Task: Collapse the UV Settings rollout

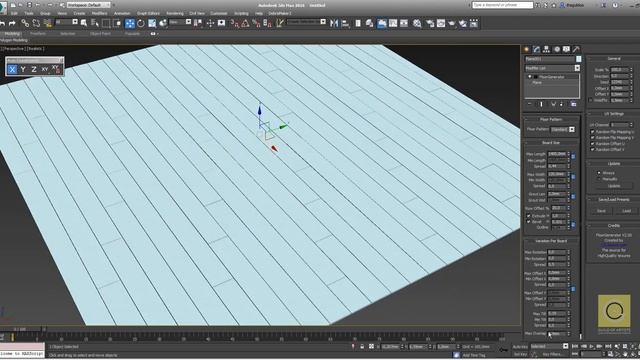Action: (613, 114)
